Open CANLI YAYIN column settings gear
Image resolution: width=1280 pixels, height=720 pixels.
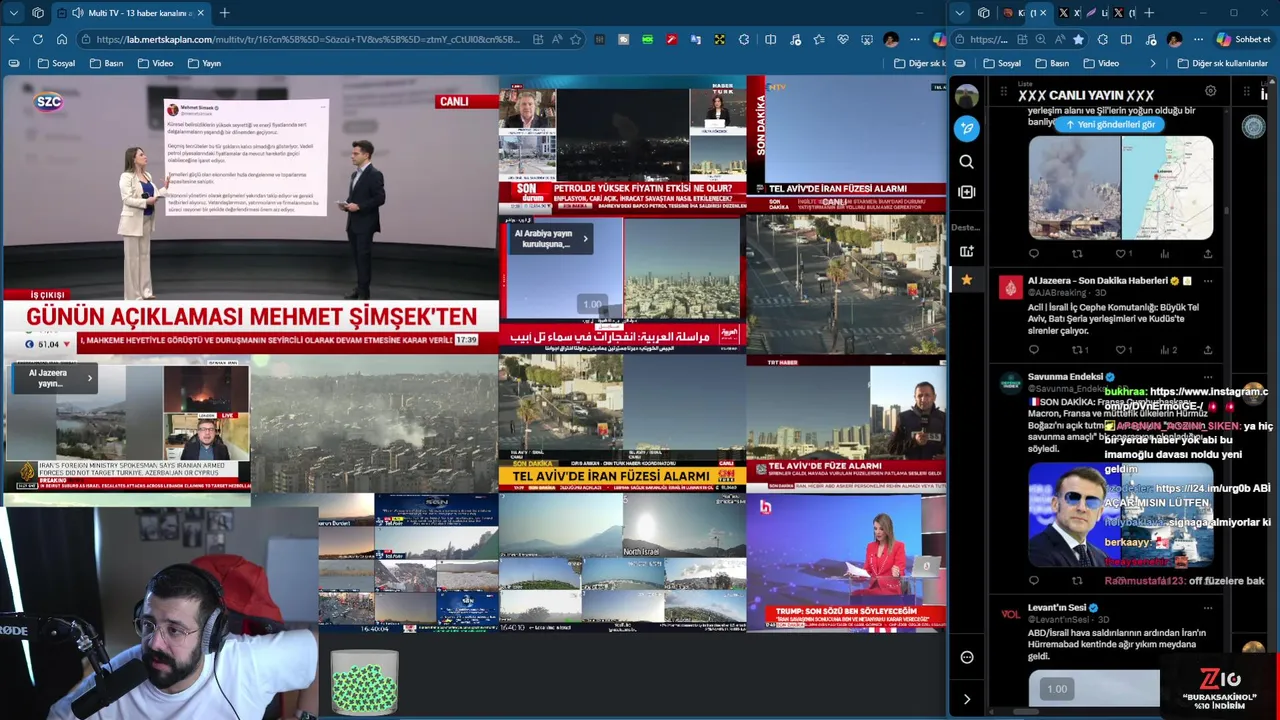click(1210, 91)
